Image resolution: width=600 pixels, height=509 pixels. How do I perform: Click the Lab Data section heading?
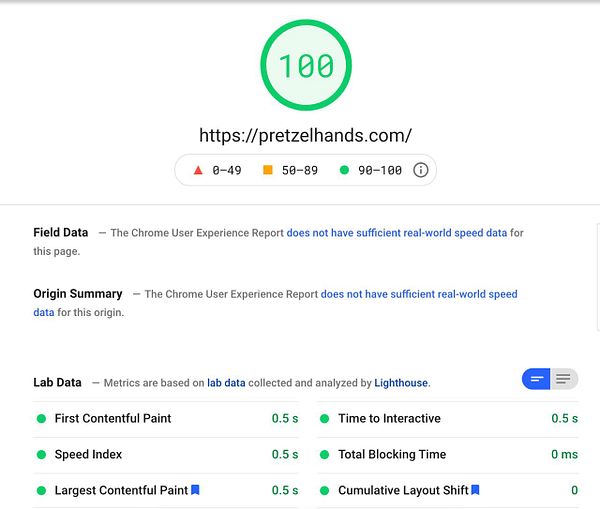57,382
